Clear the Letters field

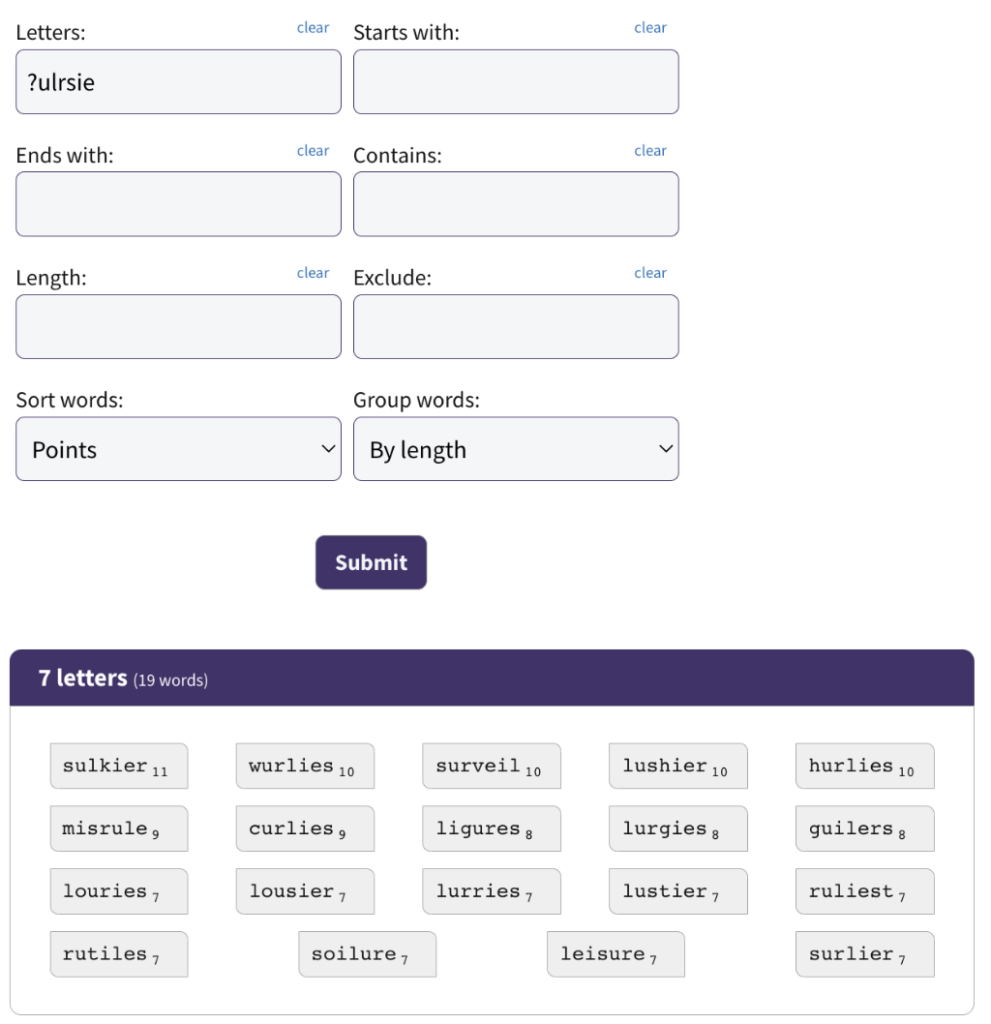tap(313, 27)
